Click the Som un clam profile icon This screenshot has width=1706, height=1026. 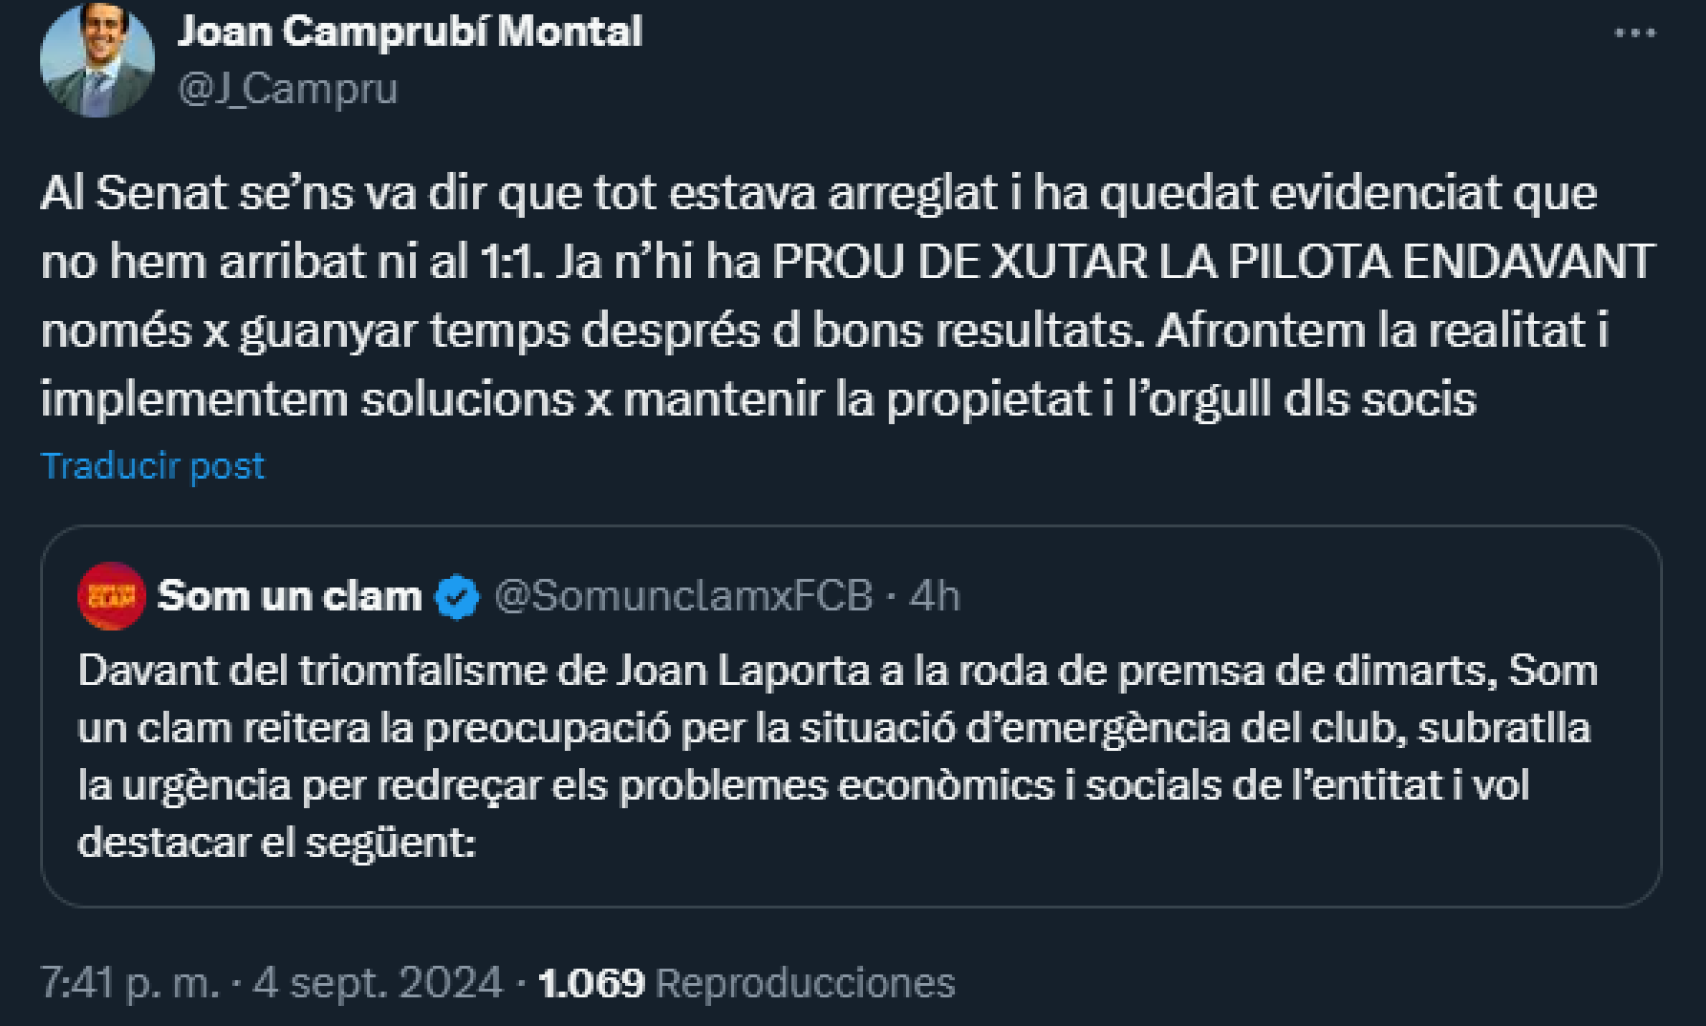(x=113, y=597)
